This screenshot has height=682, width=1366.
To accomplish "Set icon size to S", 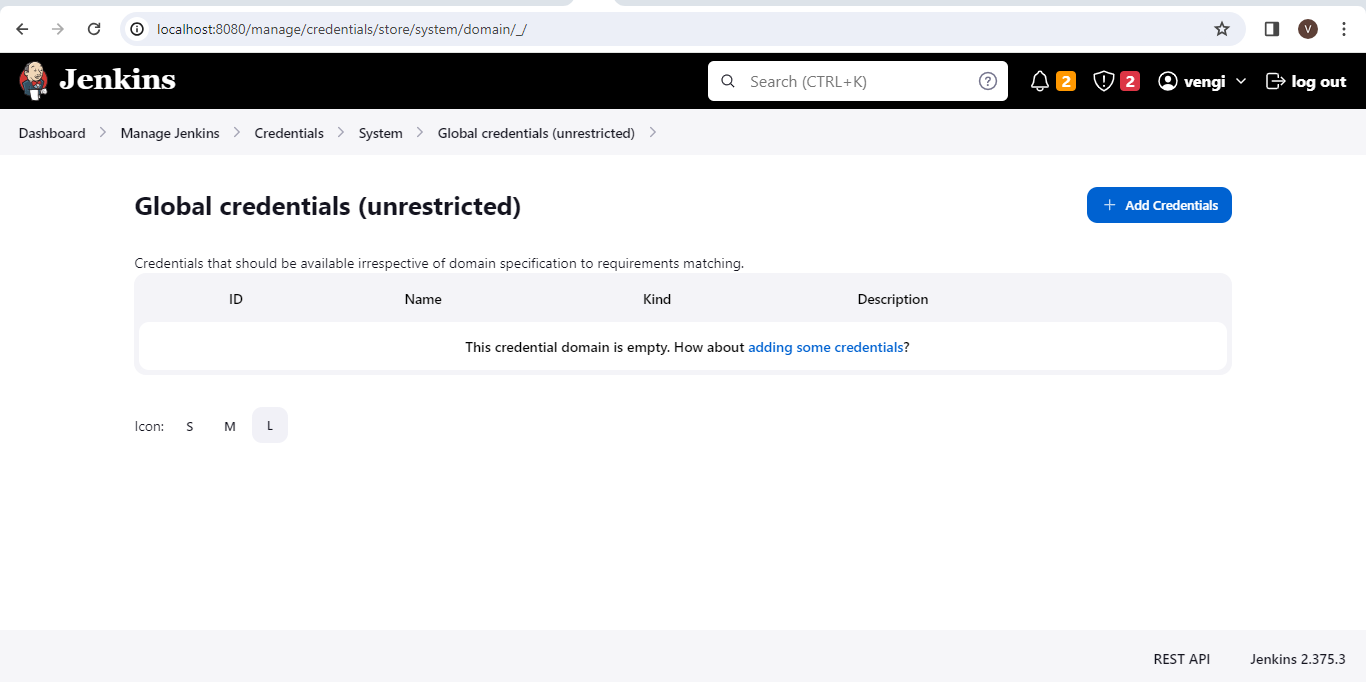I will 190,426.
